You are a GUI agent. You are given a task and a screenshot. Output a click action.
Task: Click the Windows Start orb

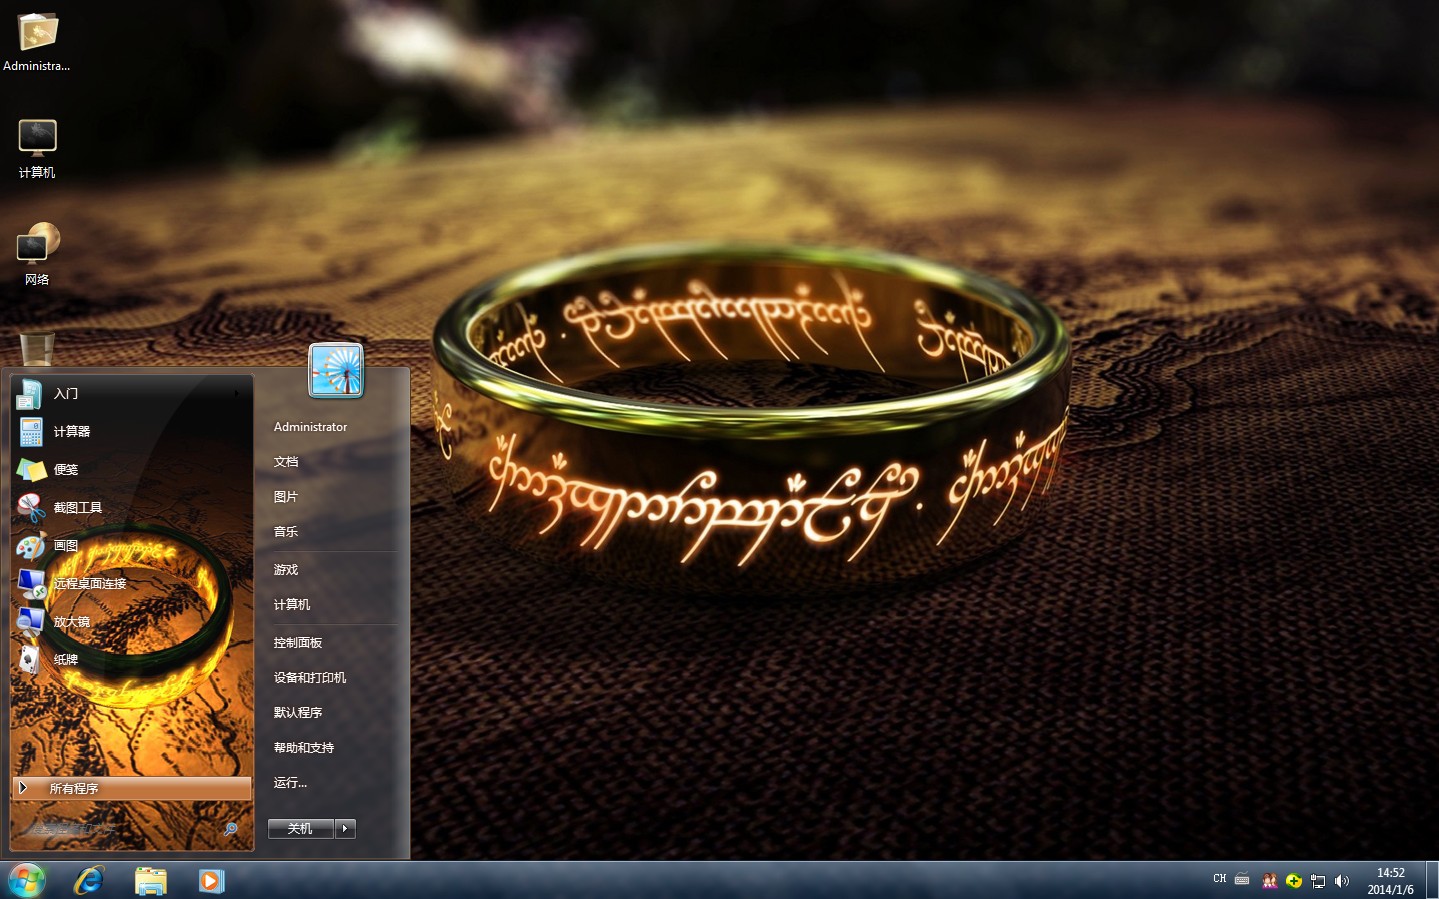click(26, 881)
